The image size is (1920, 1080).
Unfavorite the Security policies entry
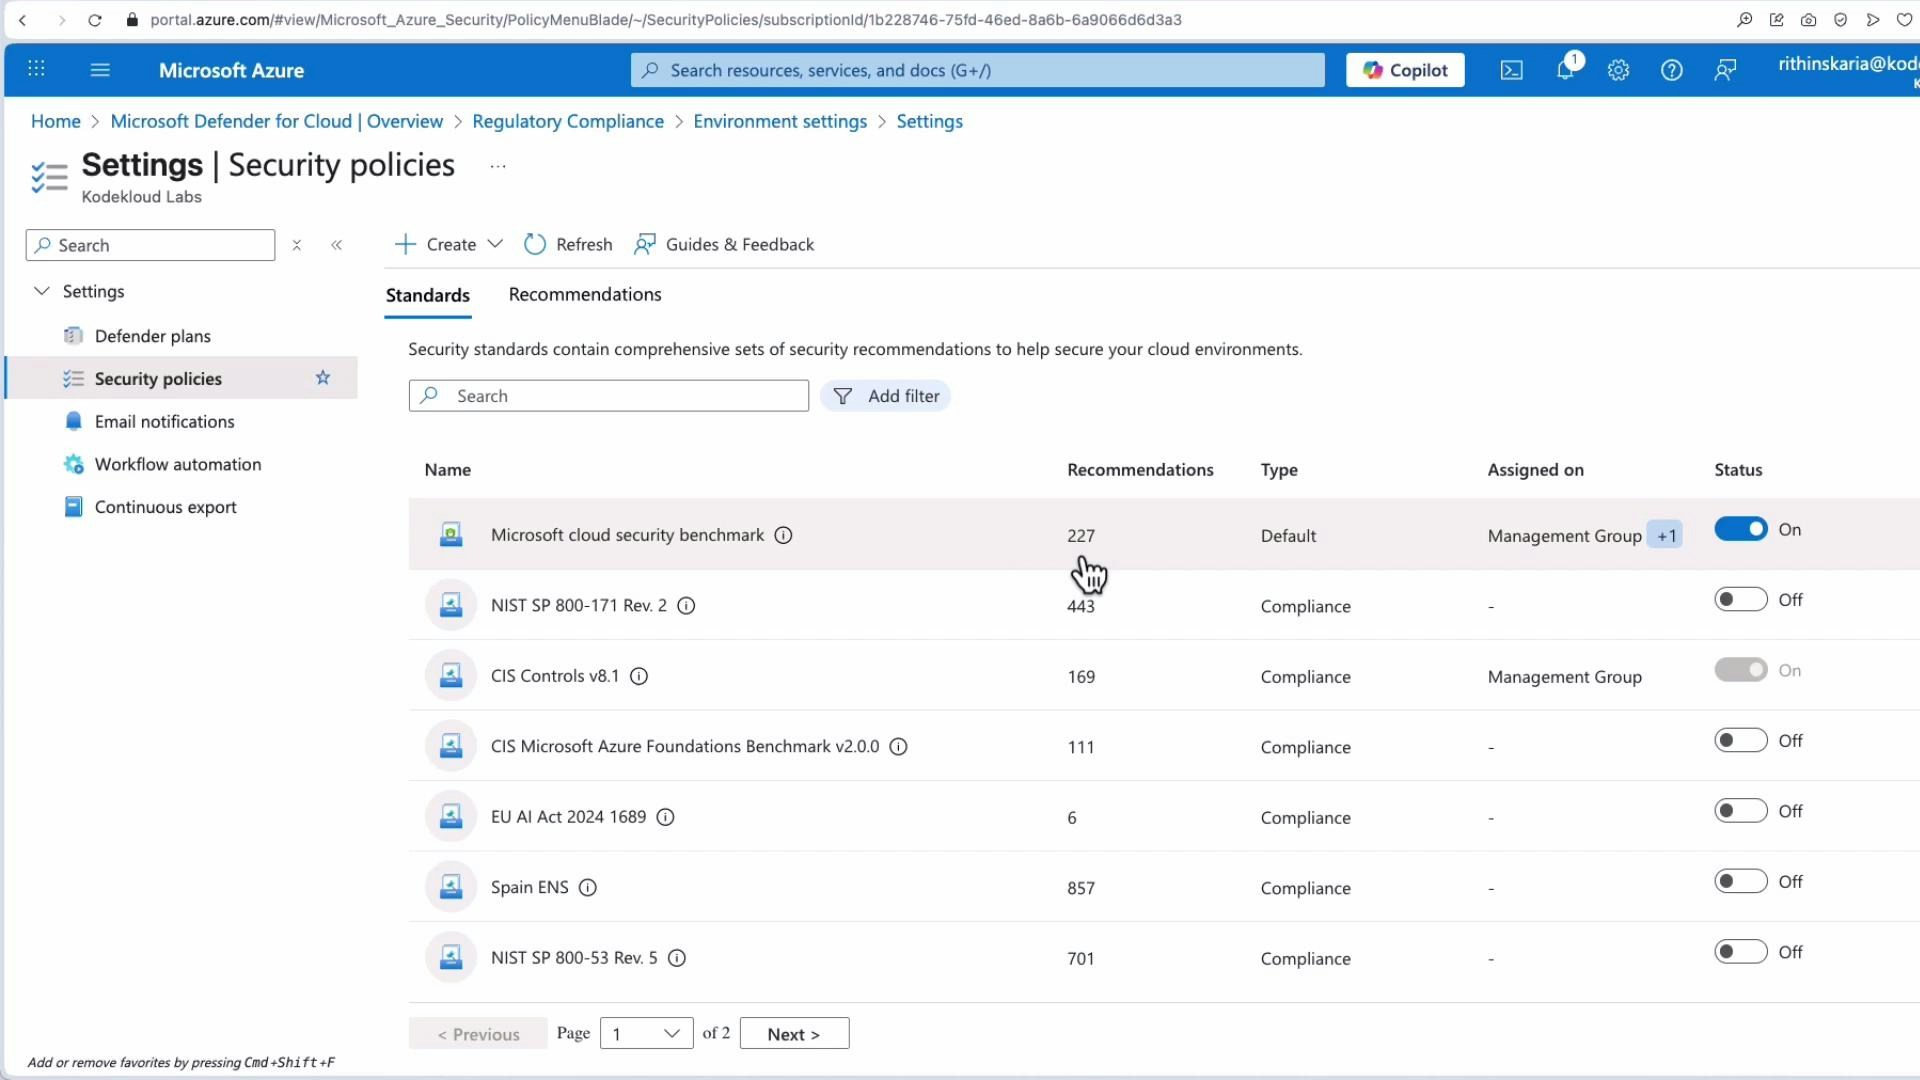pyautogui.click(x=322, y=378)
